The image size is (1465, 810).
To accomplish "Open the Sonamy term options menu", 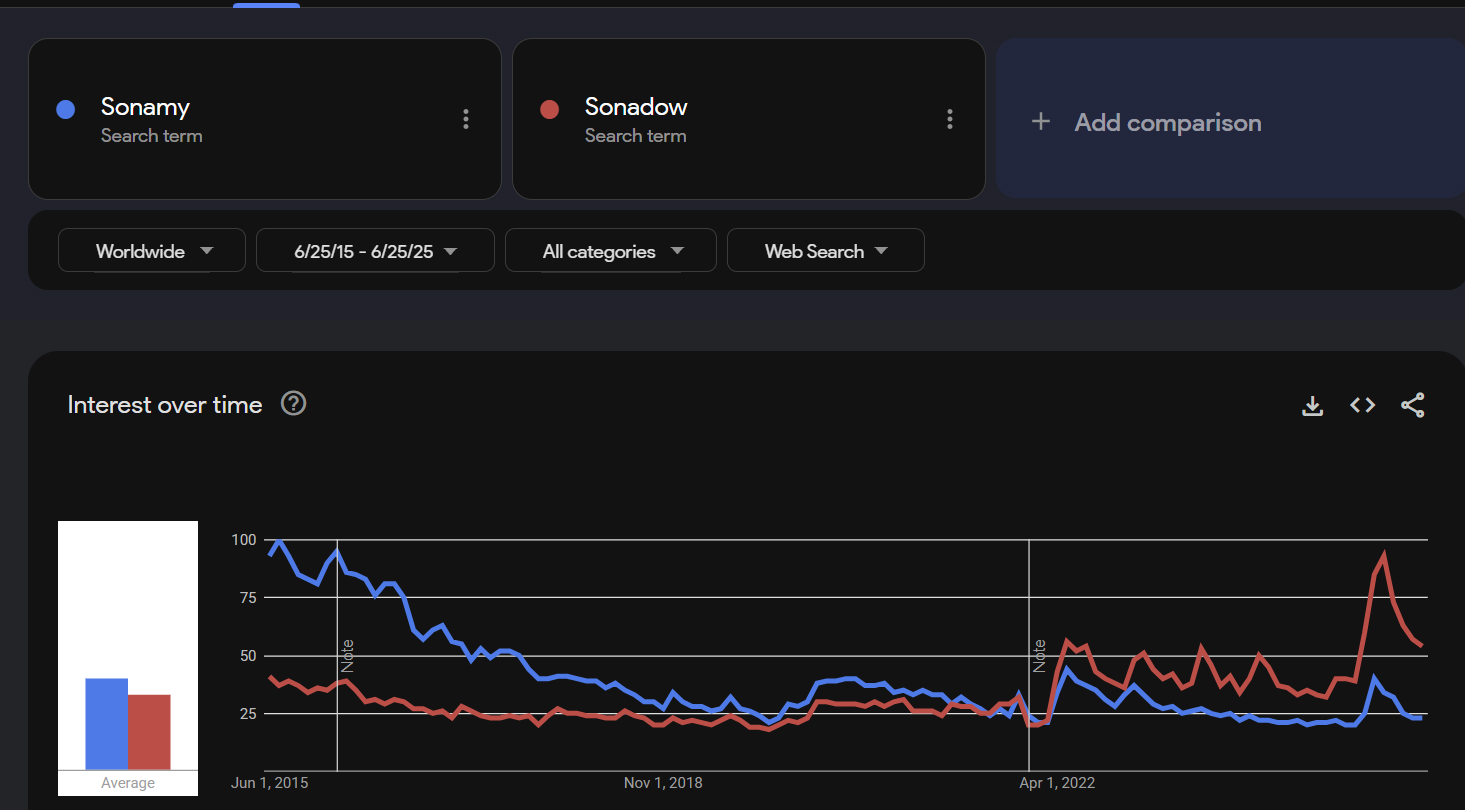I will [465, 119].
